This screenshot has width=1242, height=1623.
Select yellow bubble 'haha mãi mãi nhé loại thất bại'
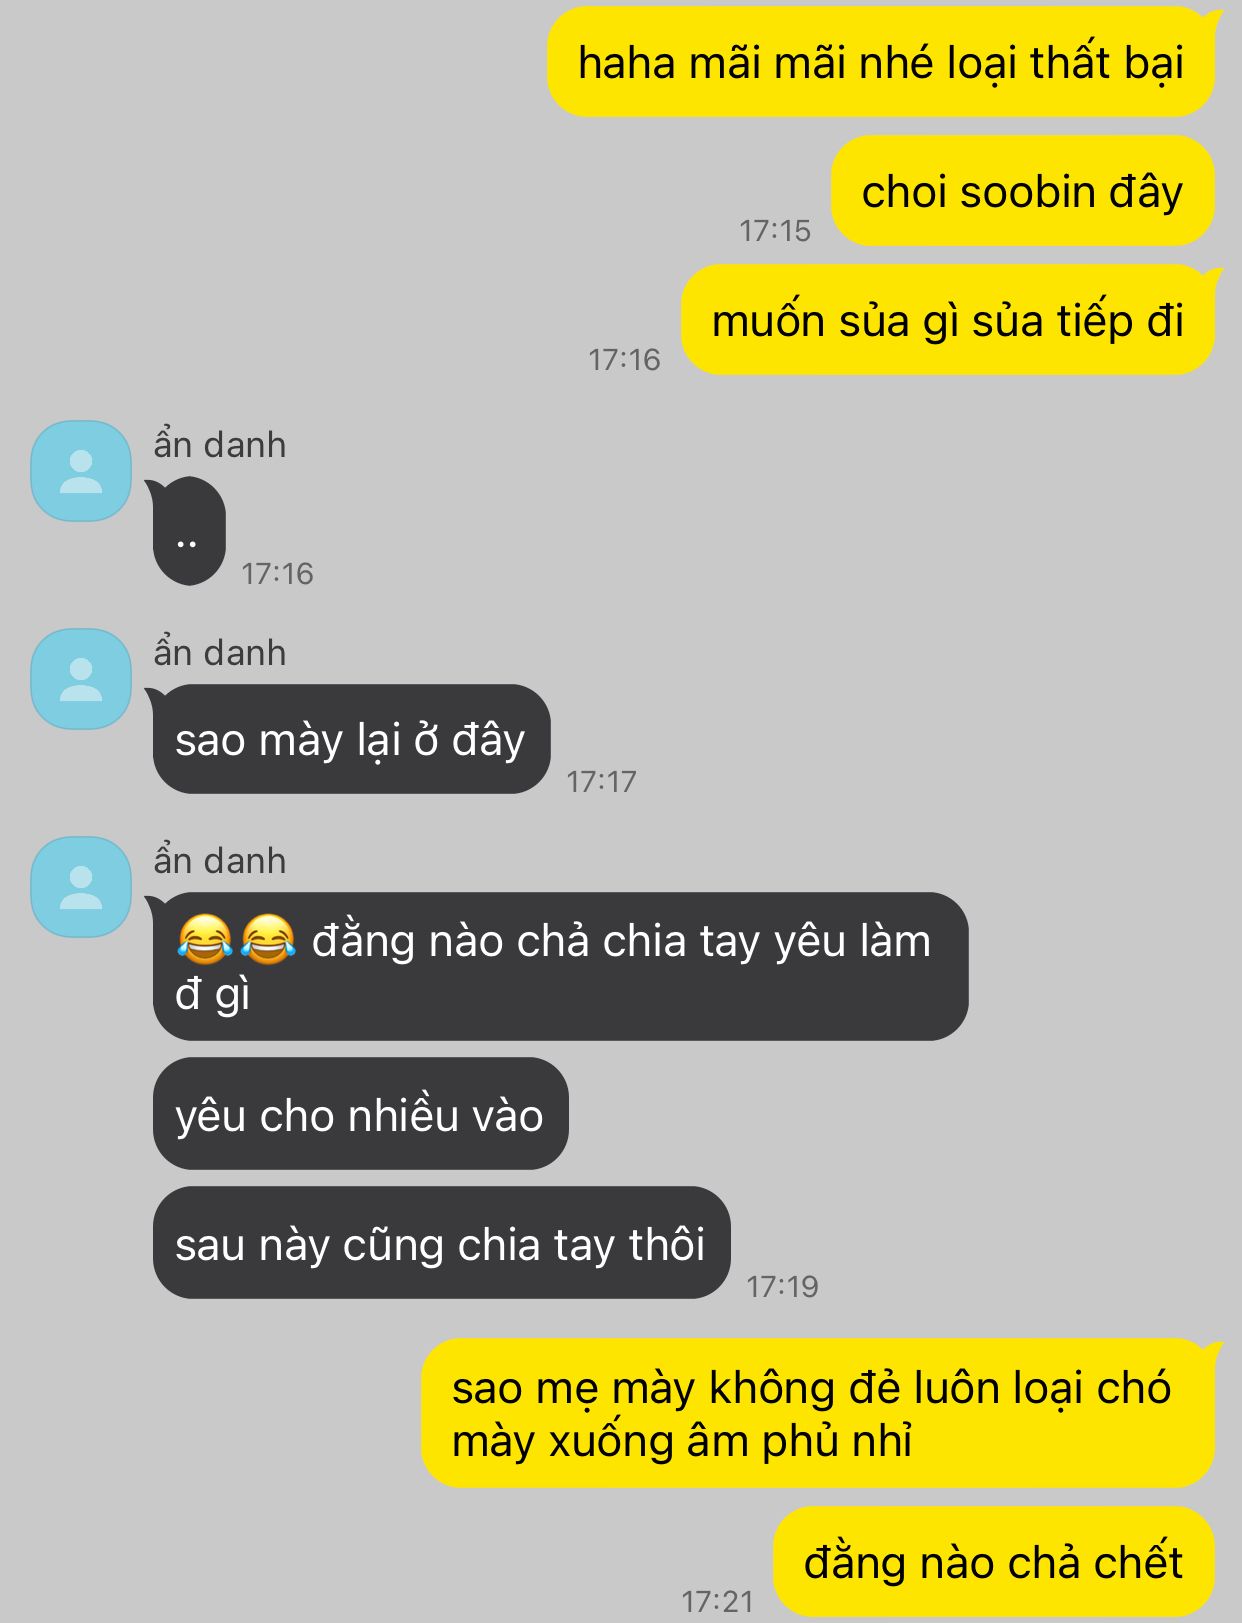[883, 62]
